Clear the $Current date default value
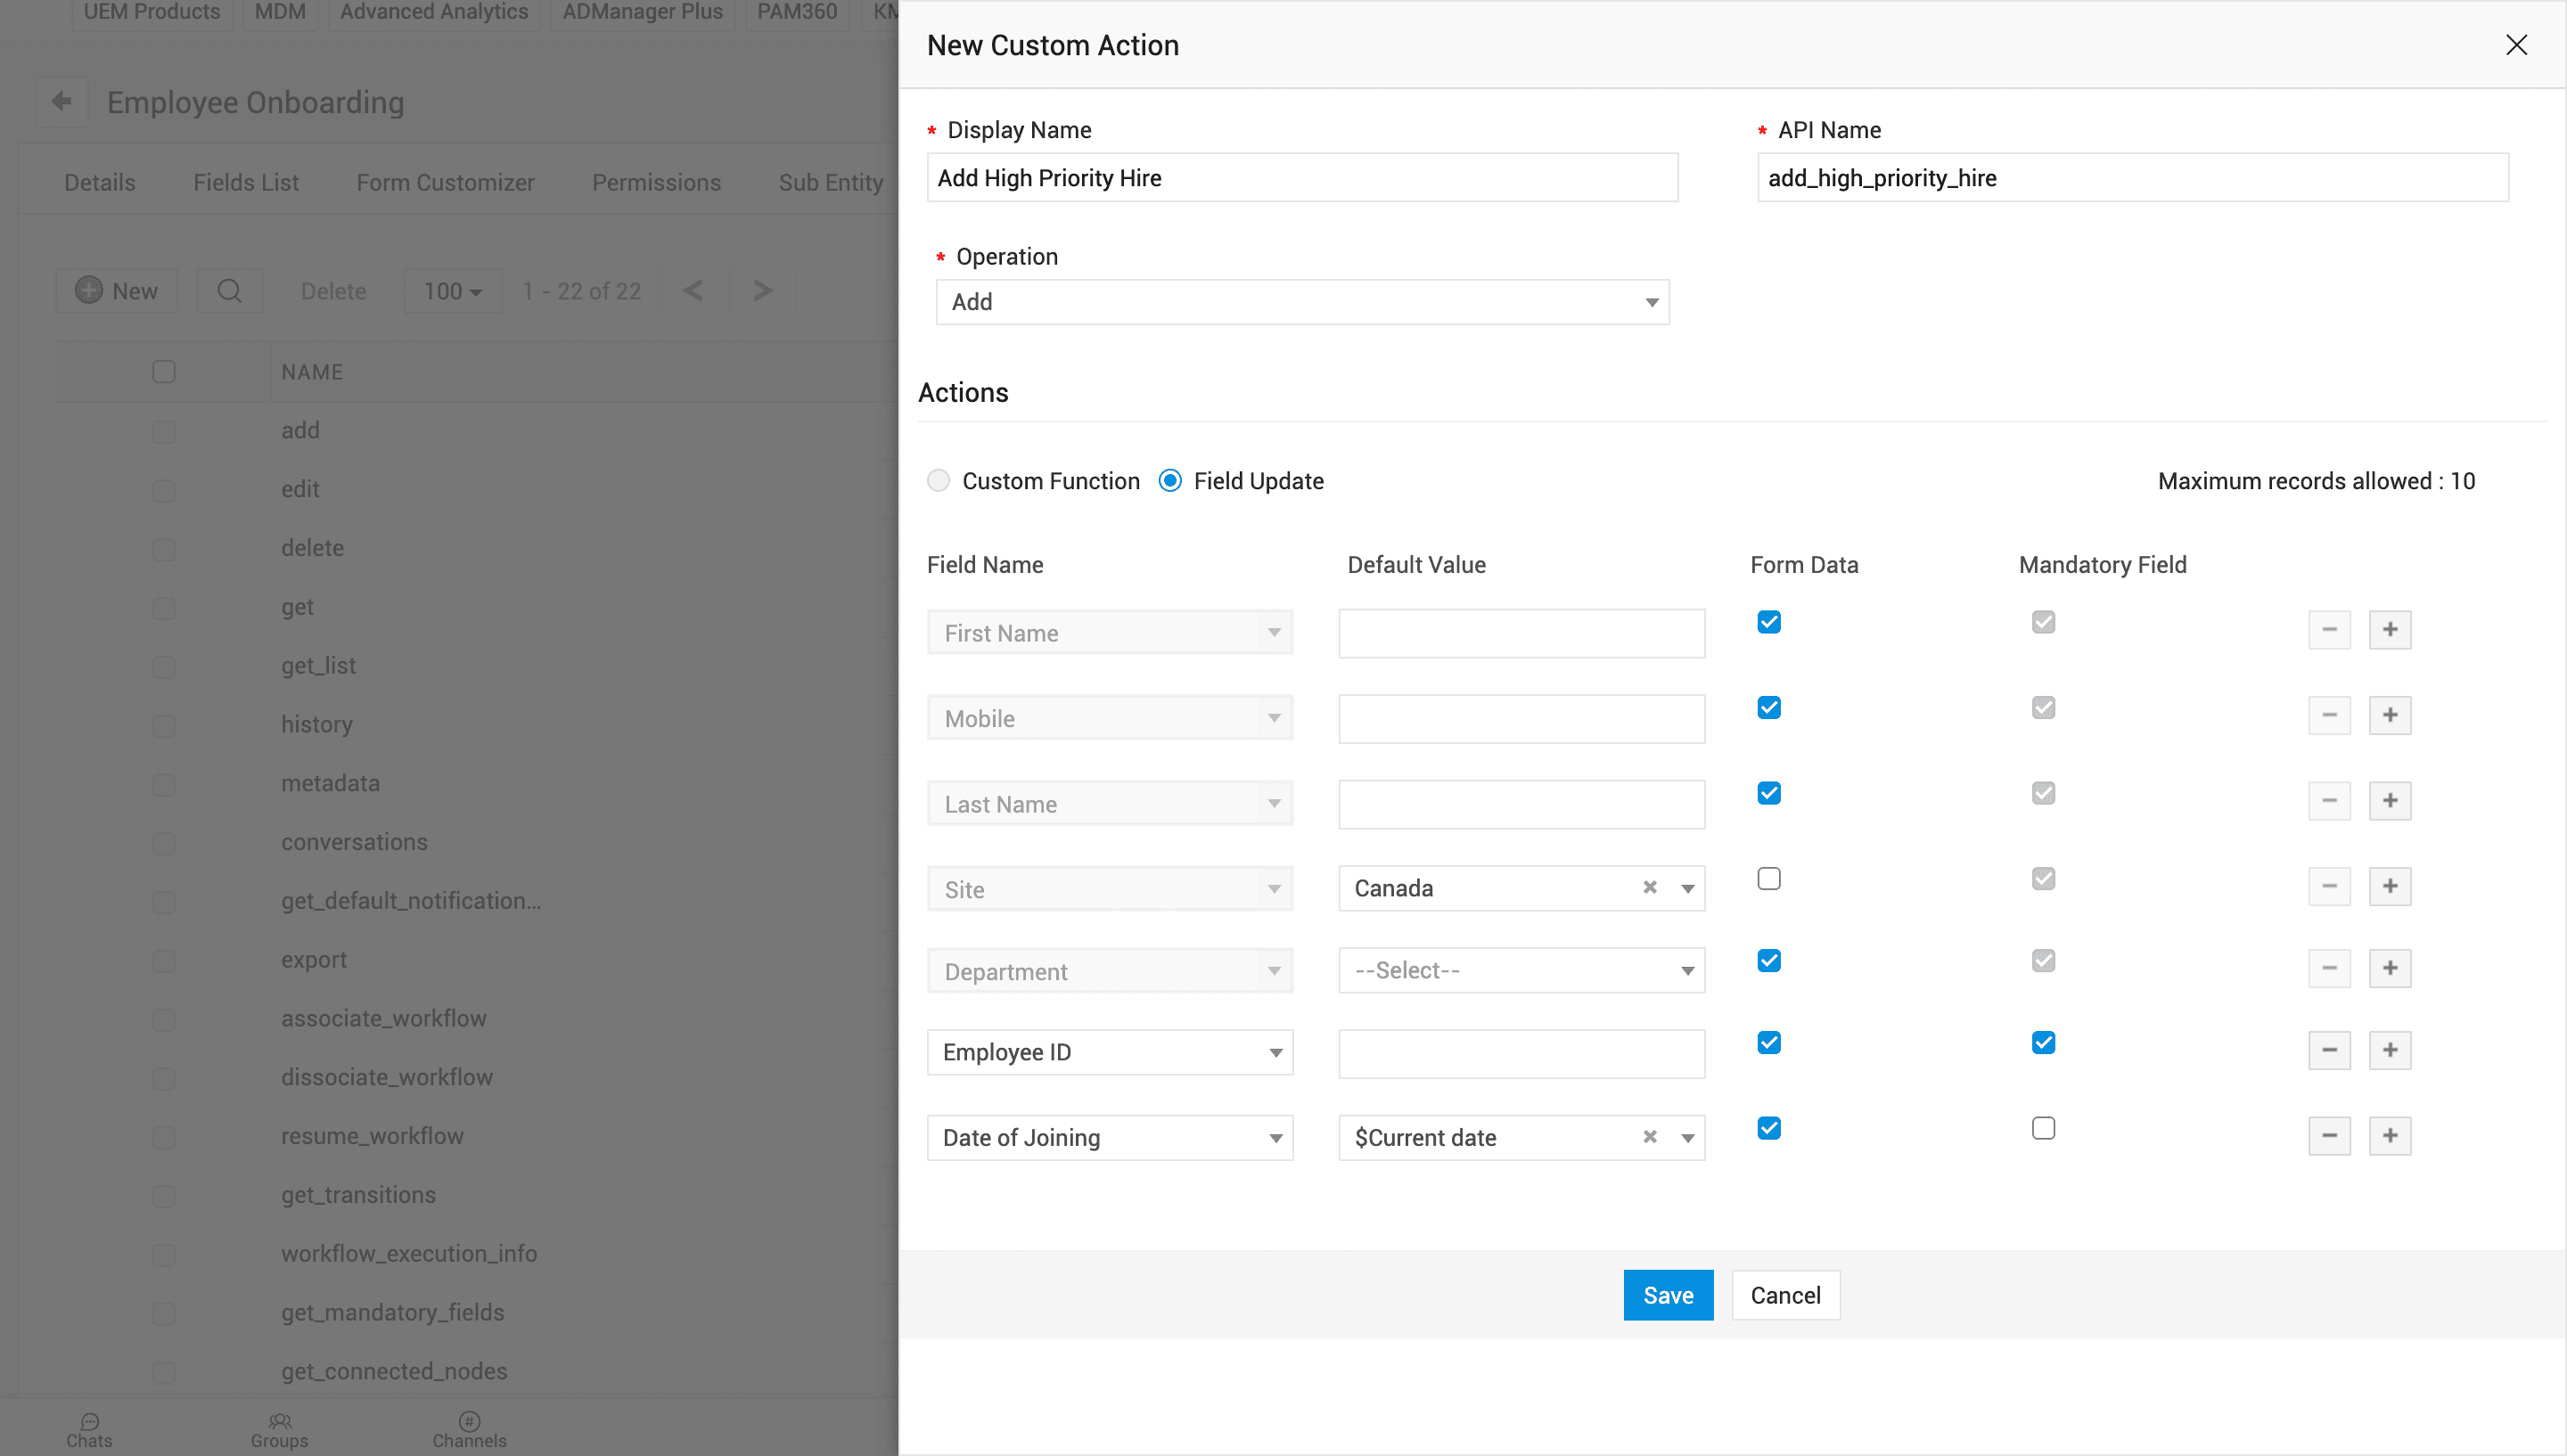 pyautogui.click(x=1650, y=1137)
